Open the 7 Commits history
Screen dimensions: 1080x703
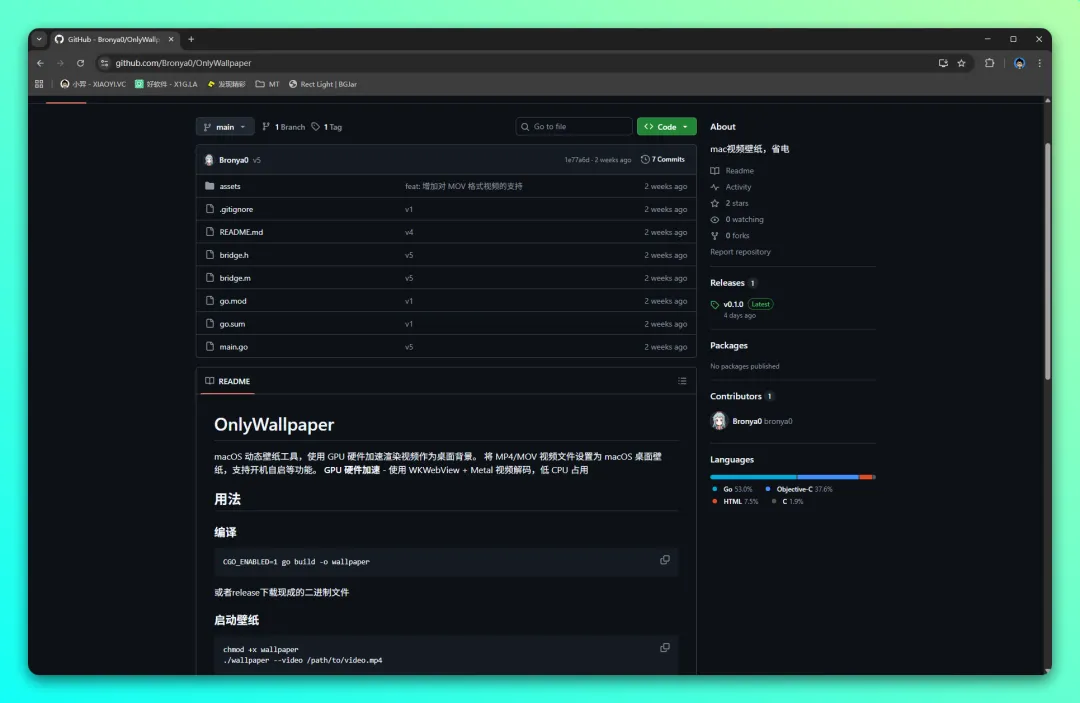click(663, 159)
